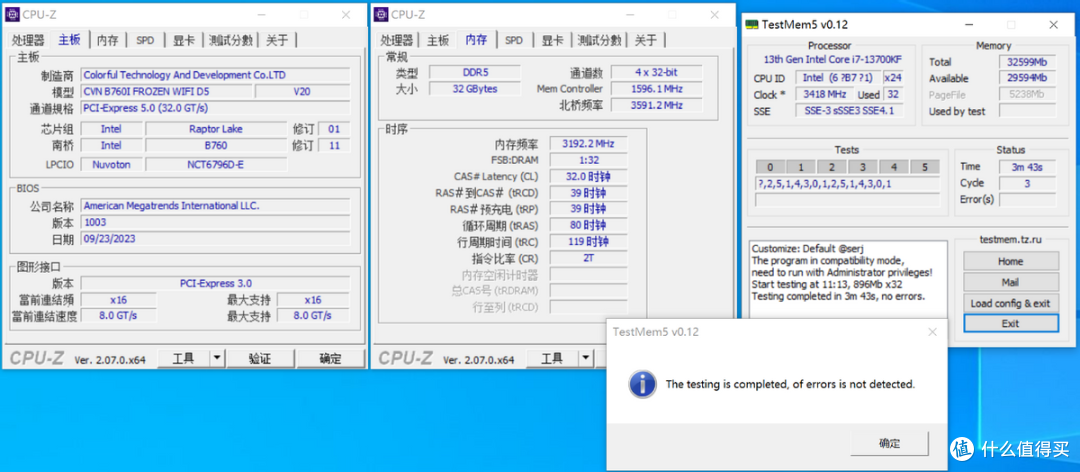
Task: Switch to SPD tab in left CPU-Z
Action: (x=145, y=40)
